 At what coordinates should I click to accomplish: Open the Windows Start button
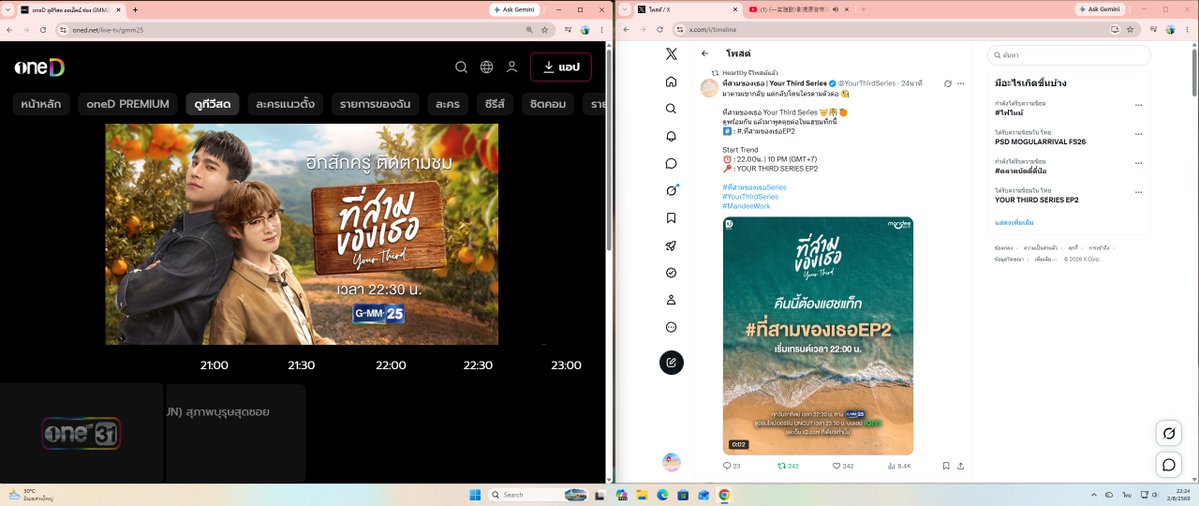pos(475,495)
